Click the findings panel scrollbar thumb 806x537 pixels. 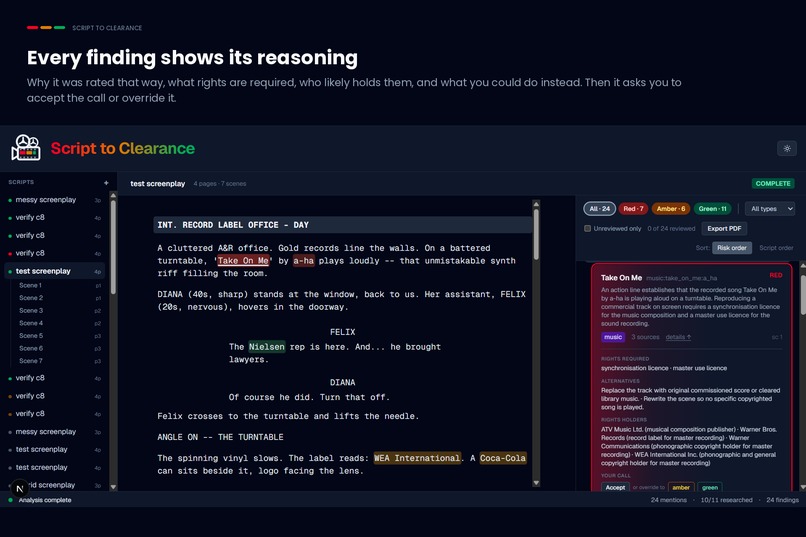(802, 295)
